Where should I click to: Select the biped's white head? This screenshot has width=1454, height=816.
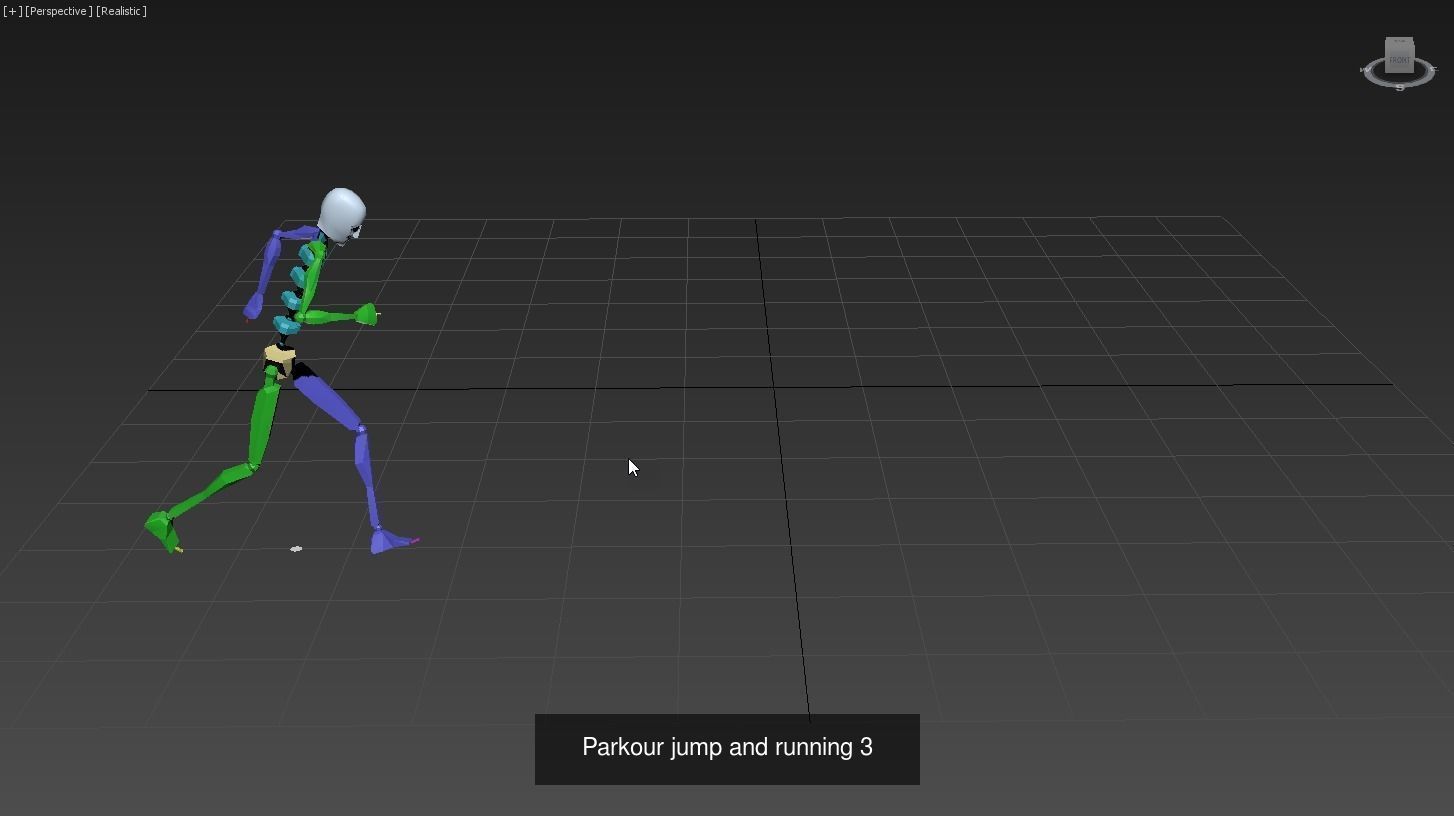click(x=342, y=214)
